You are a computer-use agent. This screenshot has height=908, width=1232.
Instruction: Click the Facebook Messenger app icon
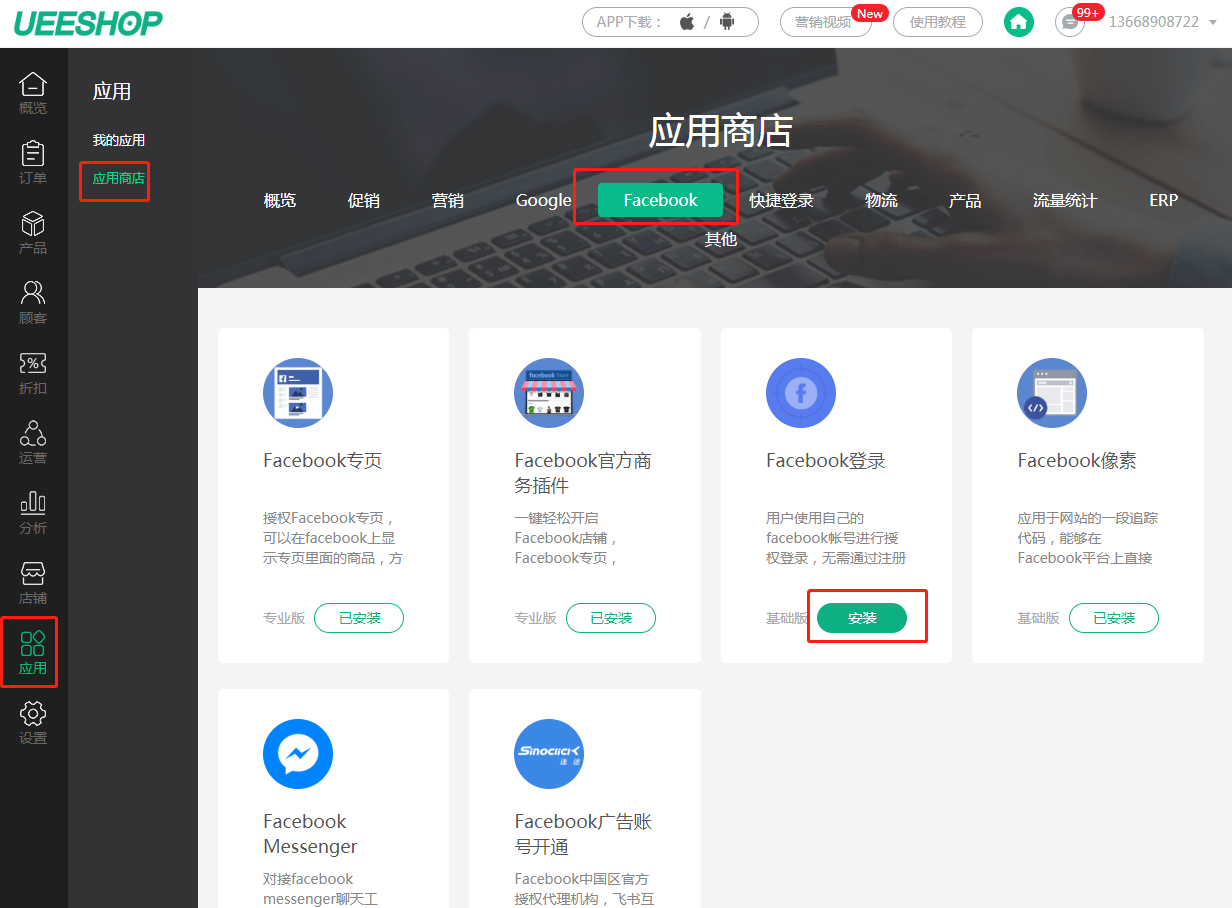click(298, 754)
